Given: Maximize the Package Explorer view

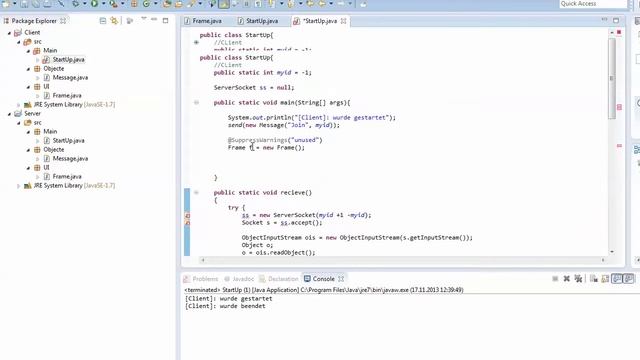Looking at the screenshot, I should [165, 20].
